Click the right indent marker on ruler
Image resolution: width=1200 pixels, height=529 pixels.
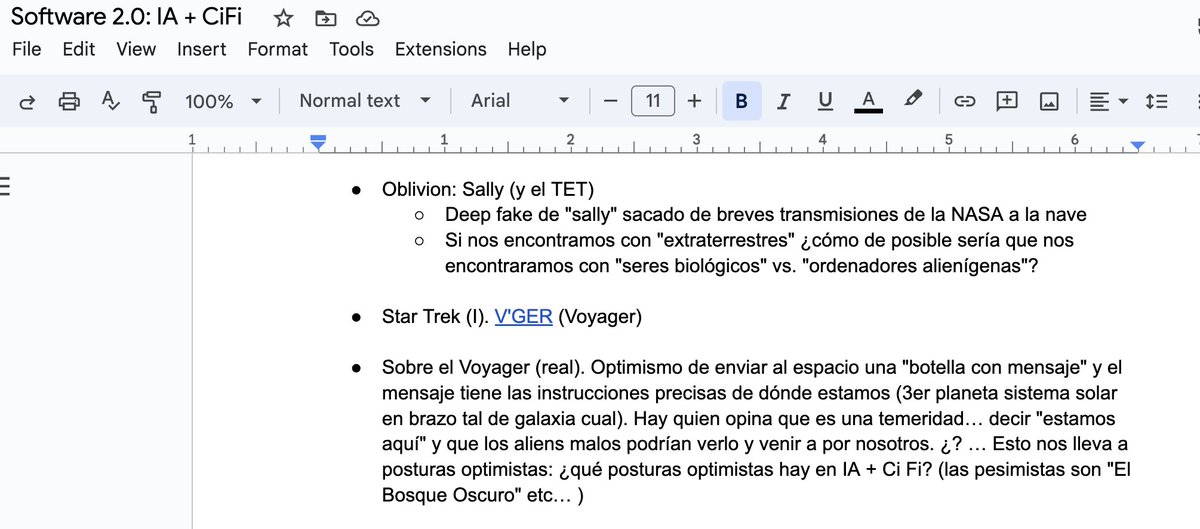click(1137, 146)
